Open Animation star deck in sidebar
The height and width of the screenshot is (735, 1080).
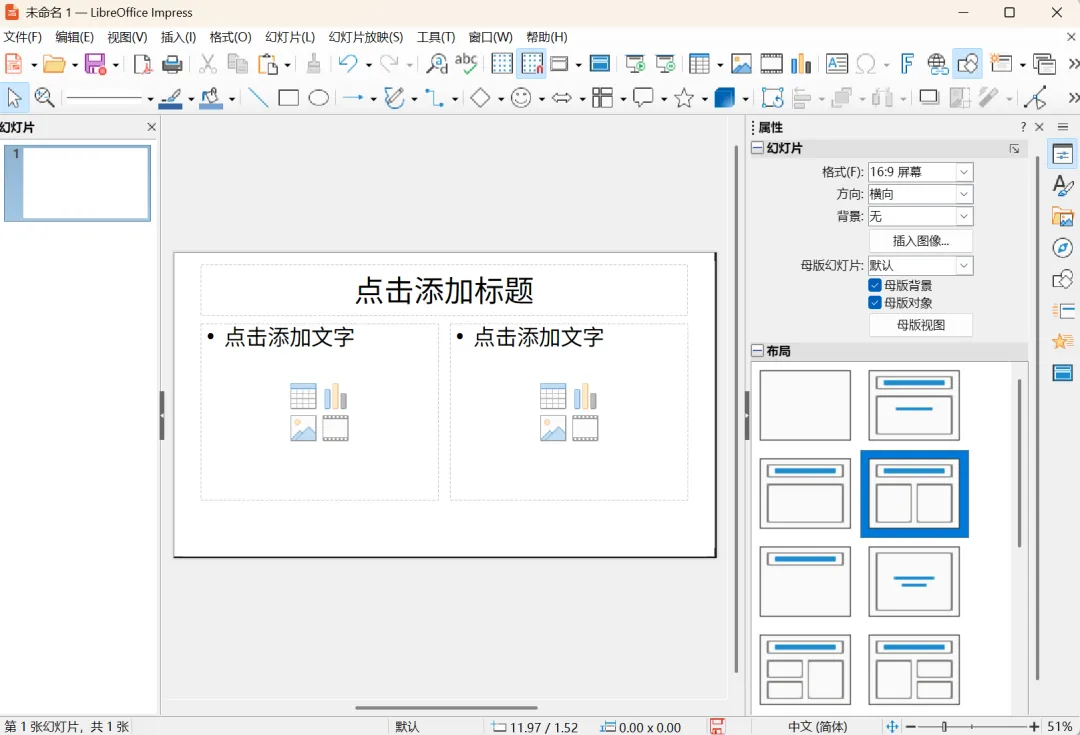pos(1063,342)
